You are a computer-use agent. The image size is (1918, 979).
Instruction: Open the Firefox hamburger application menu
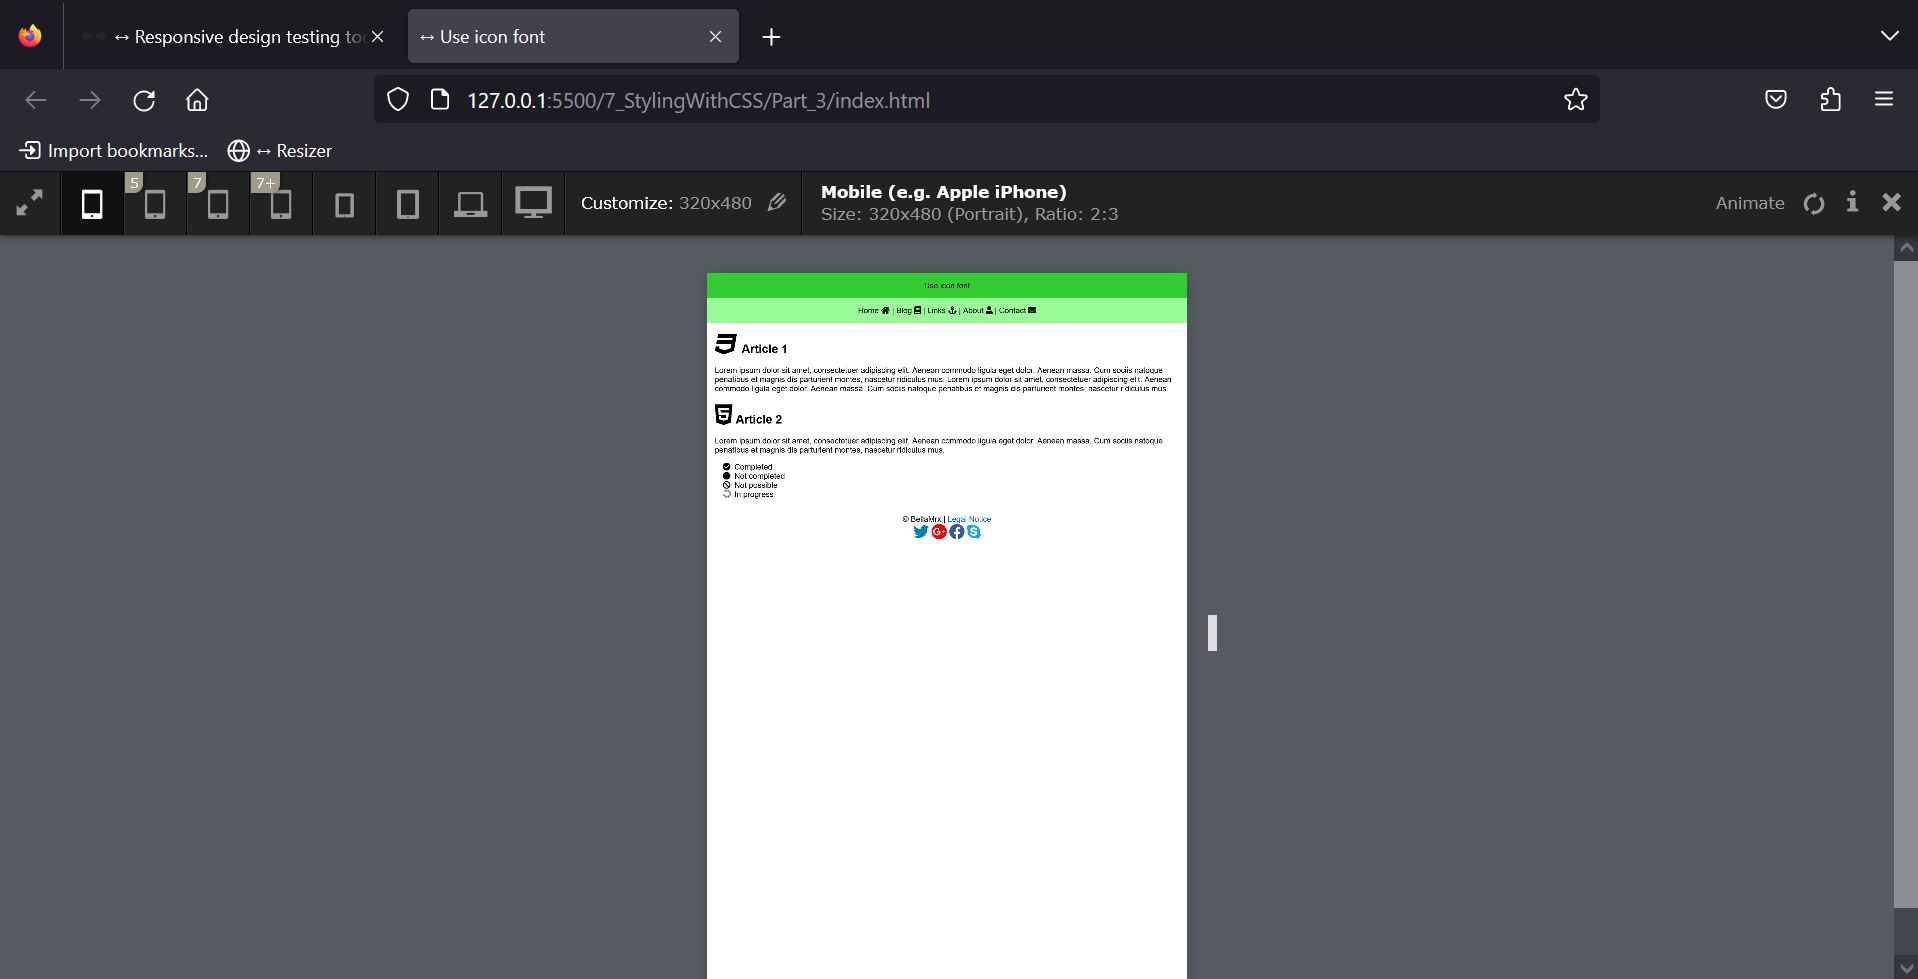(1884, 100)
